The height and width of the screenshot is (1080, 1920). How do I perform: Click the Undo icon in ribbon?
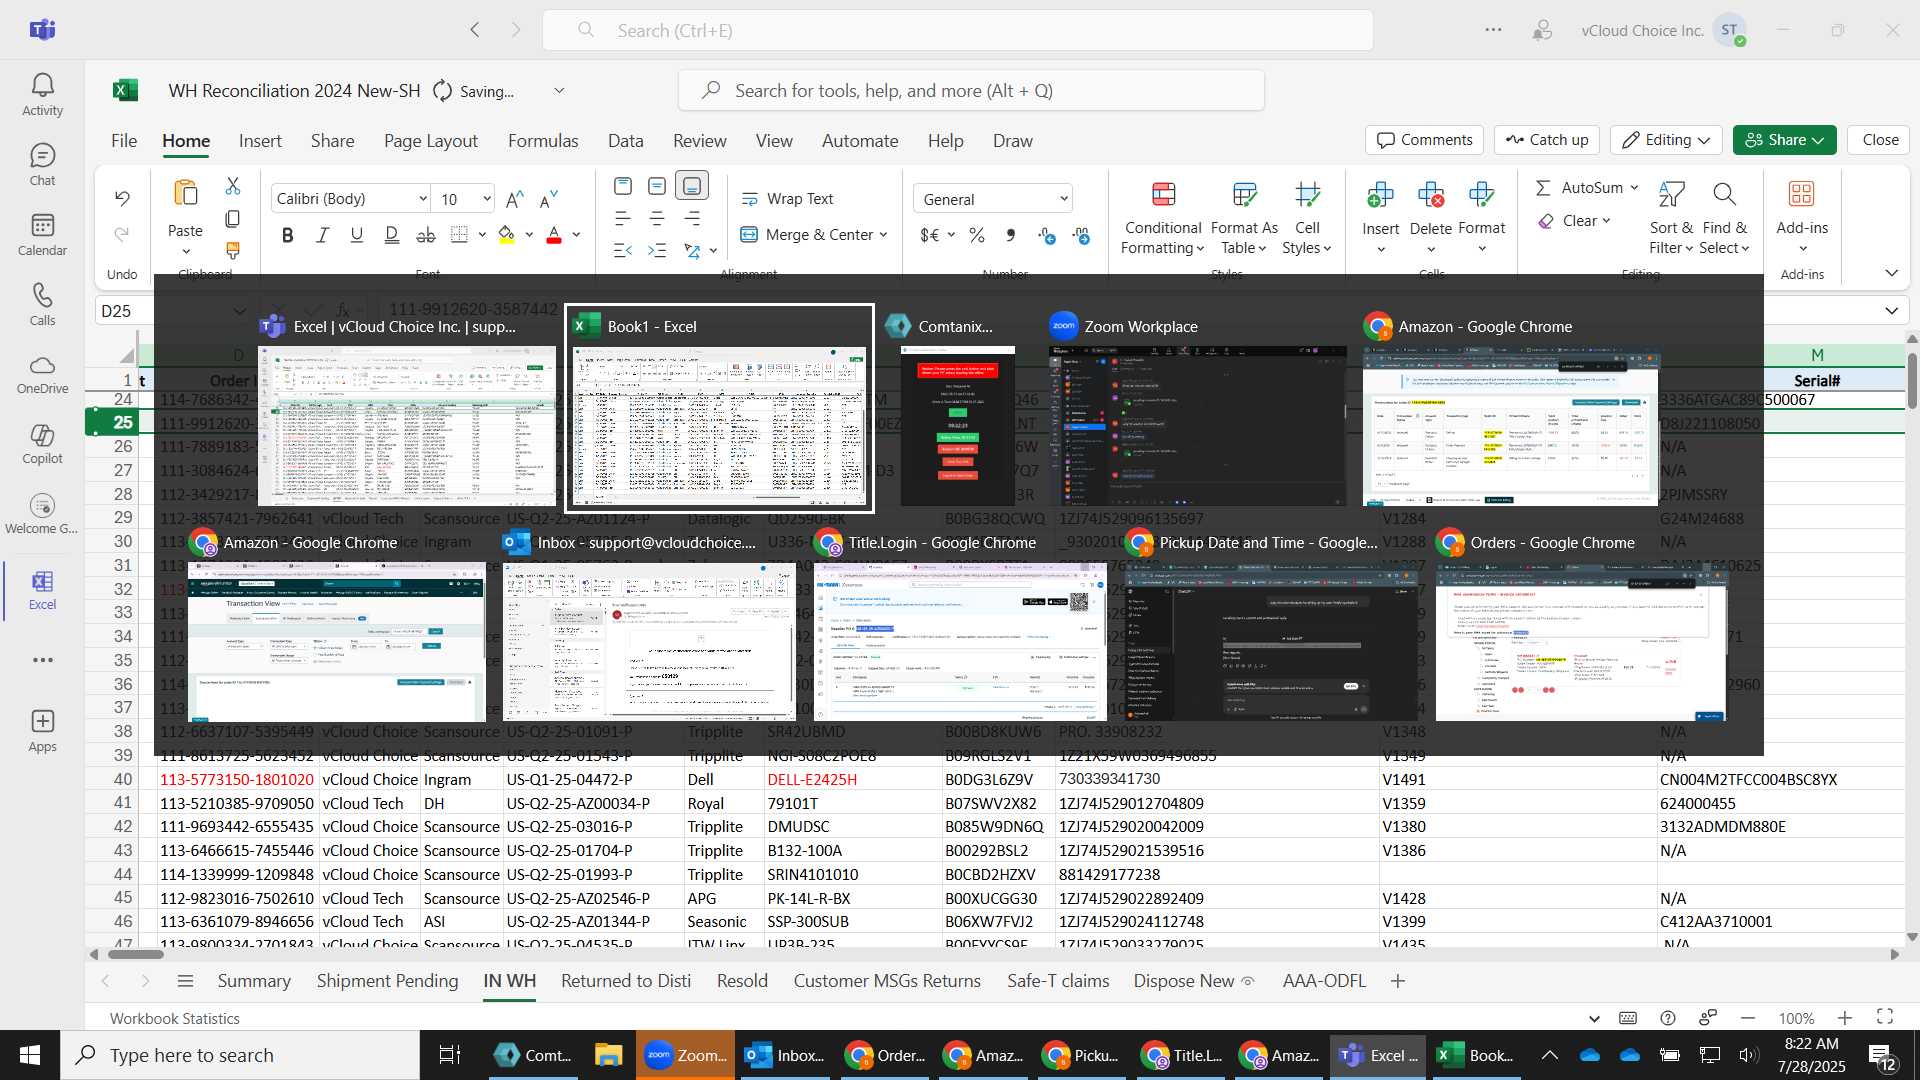122,198
